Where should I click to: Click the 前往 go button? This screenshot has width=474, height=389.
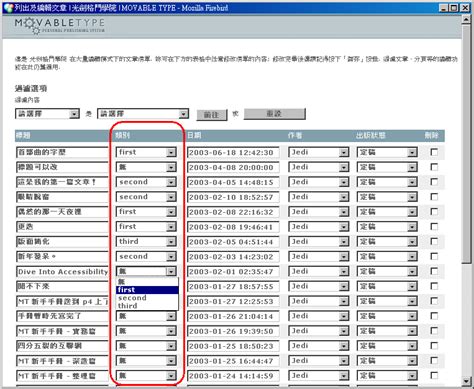pos(211,115)
